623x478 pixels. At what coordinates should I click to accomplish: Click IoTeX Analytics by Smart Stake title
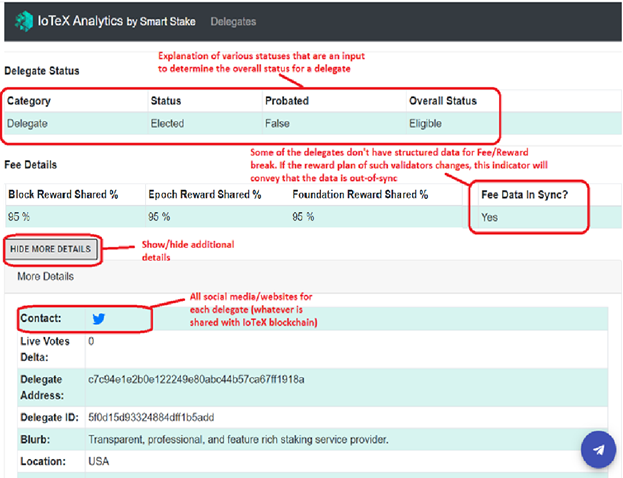[x=116, y=21]
